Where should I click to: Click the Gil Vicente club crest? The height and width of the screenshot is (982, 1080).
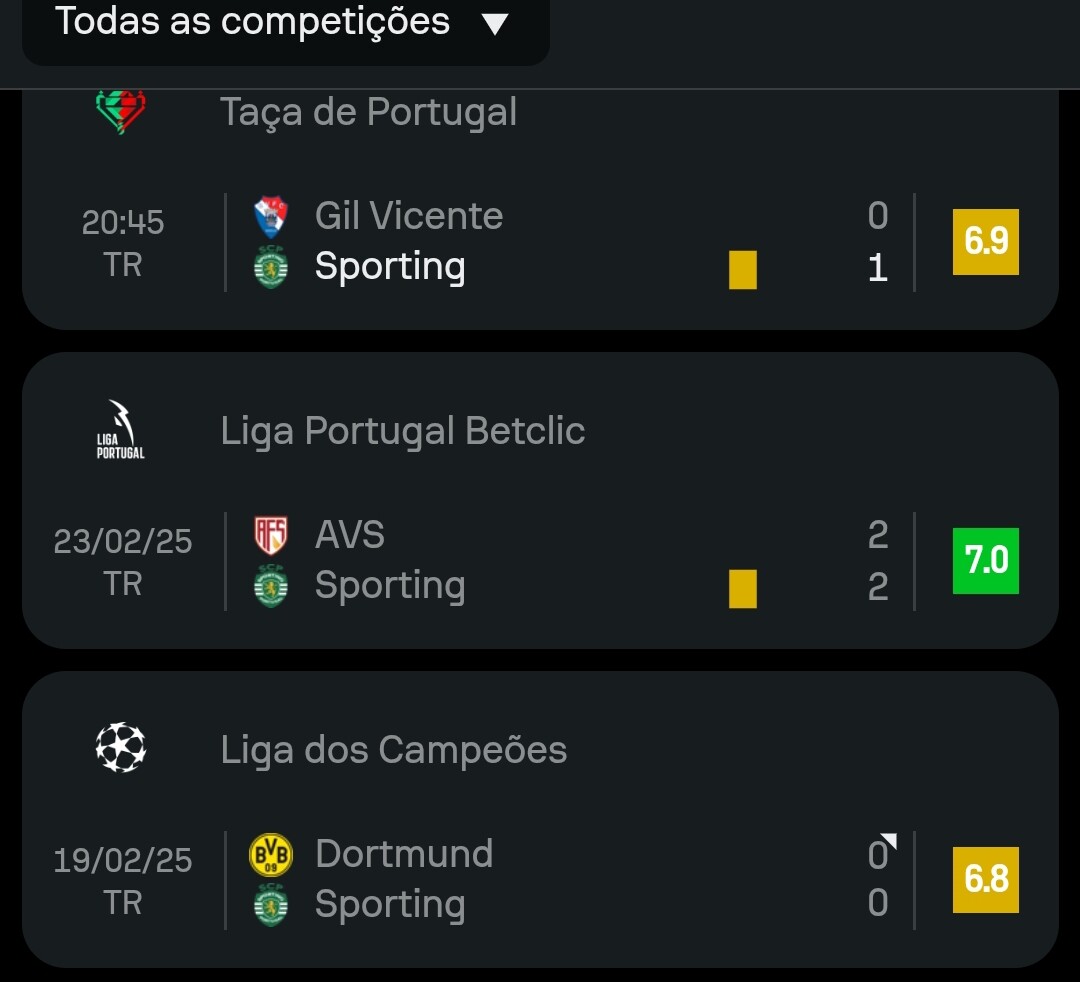coord(271,216)
